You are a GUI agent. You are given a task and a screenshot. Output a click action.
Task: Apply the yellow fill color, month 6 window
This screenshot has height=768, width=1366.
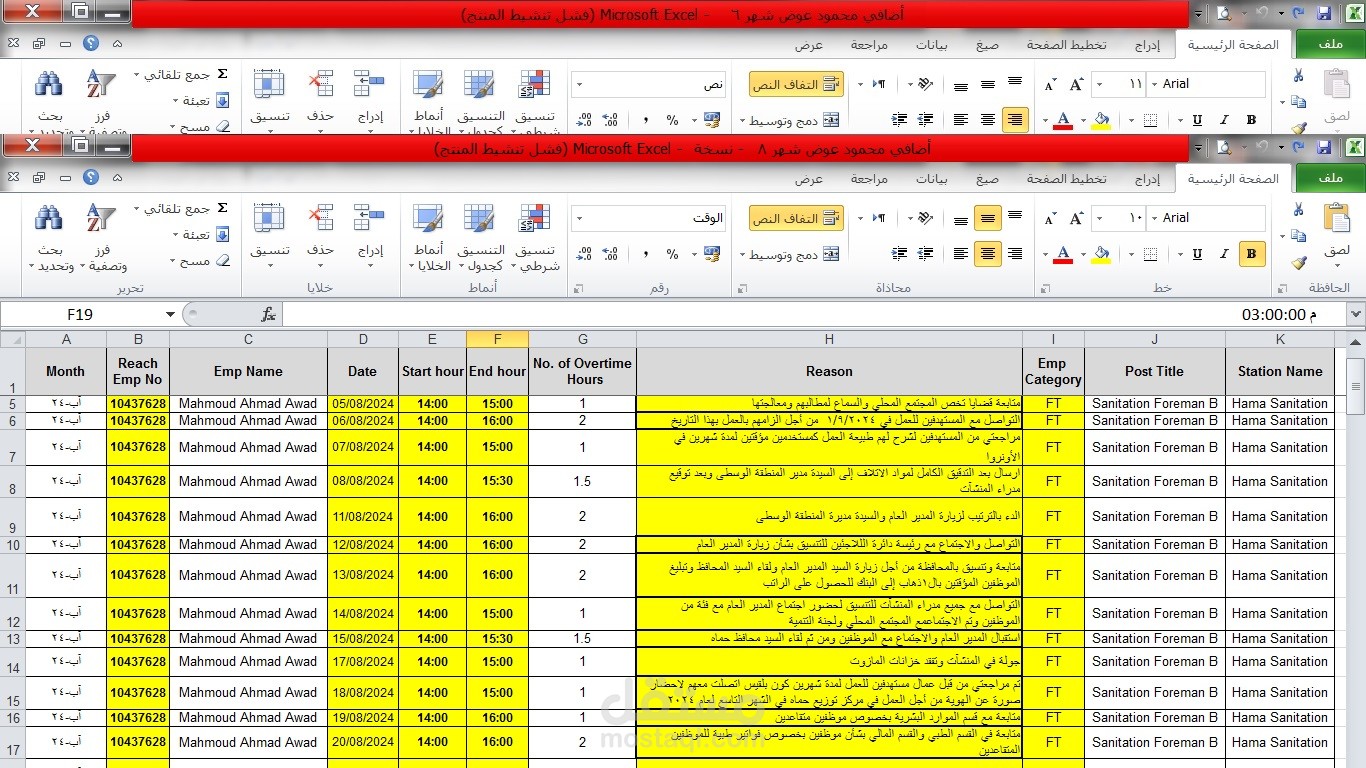click(1102, 120)
